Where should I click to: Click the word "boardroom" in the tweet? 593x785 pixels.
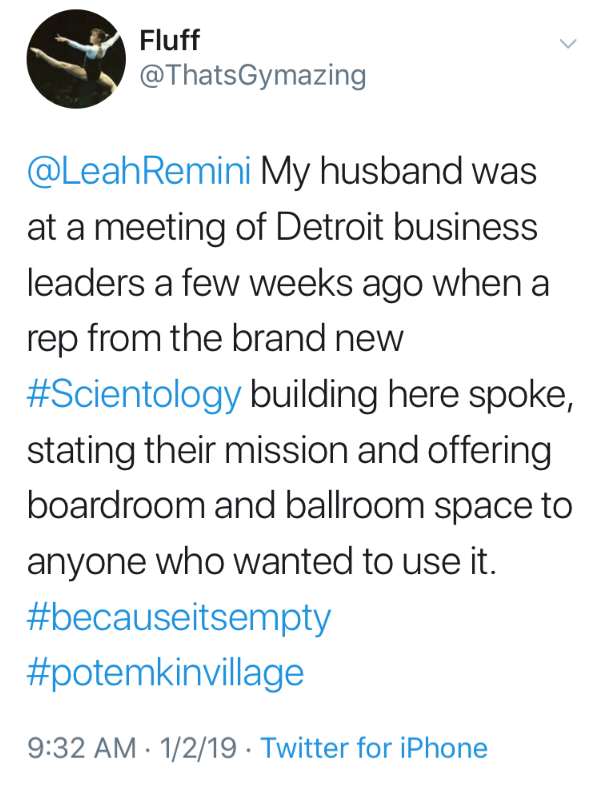(116, 506)
